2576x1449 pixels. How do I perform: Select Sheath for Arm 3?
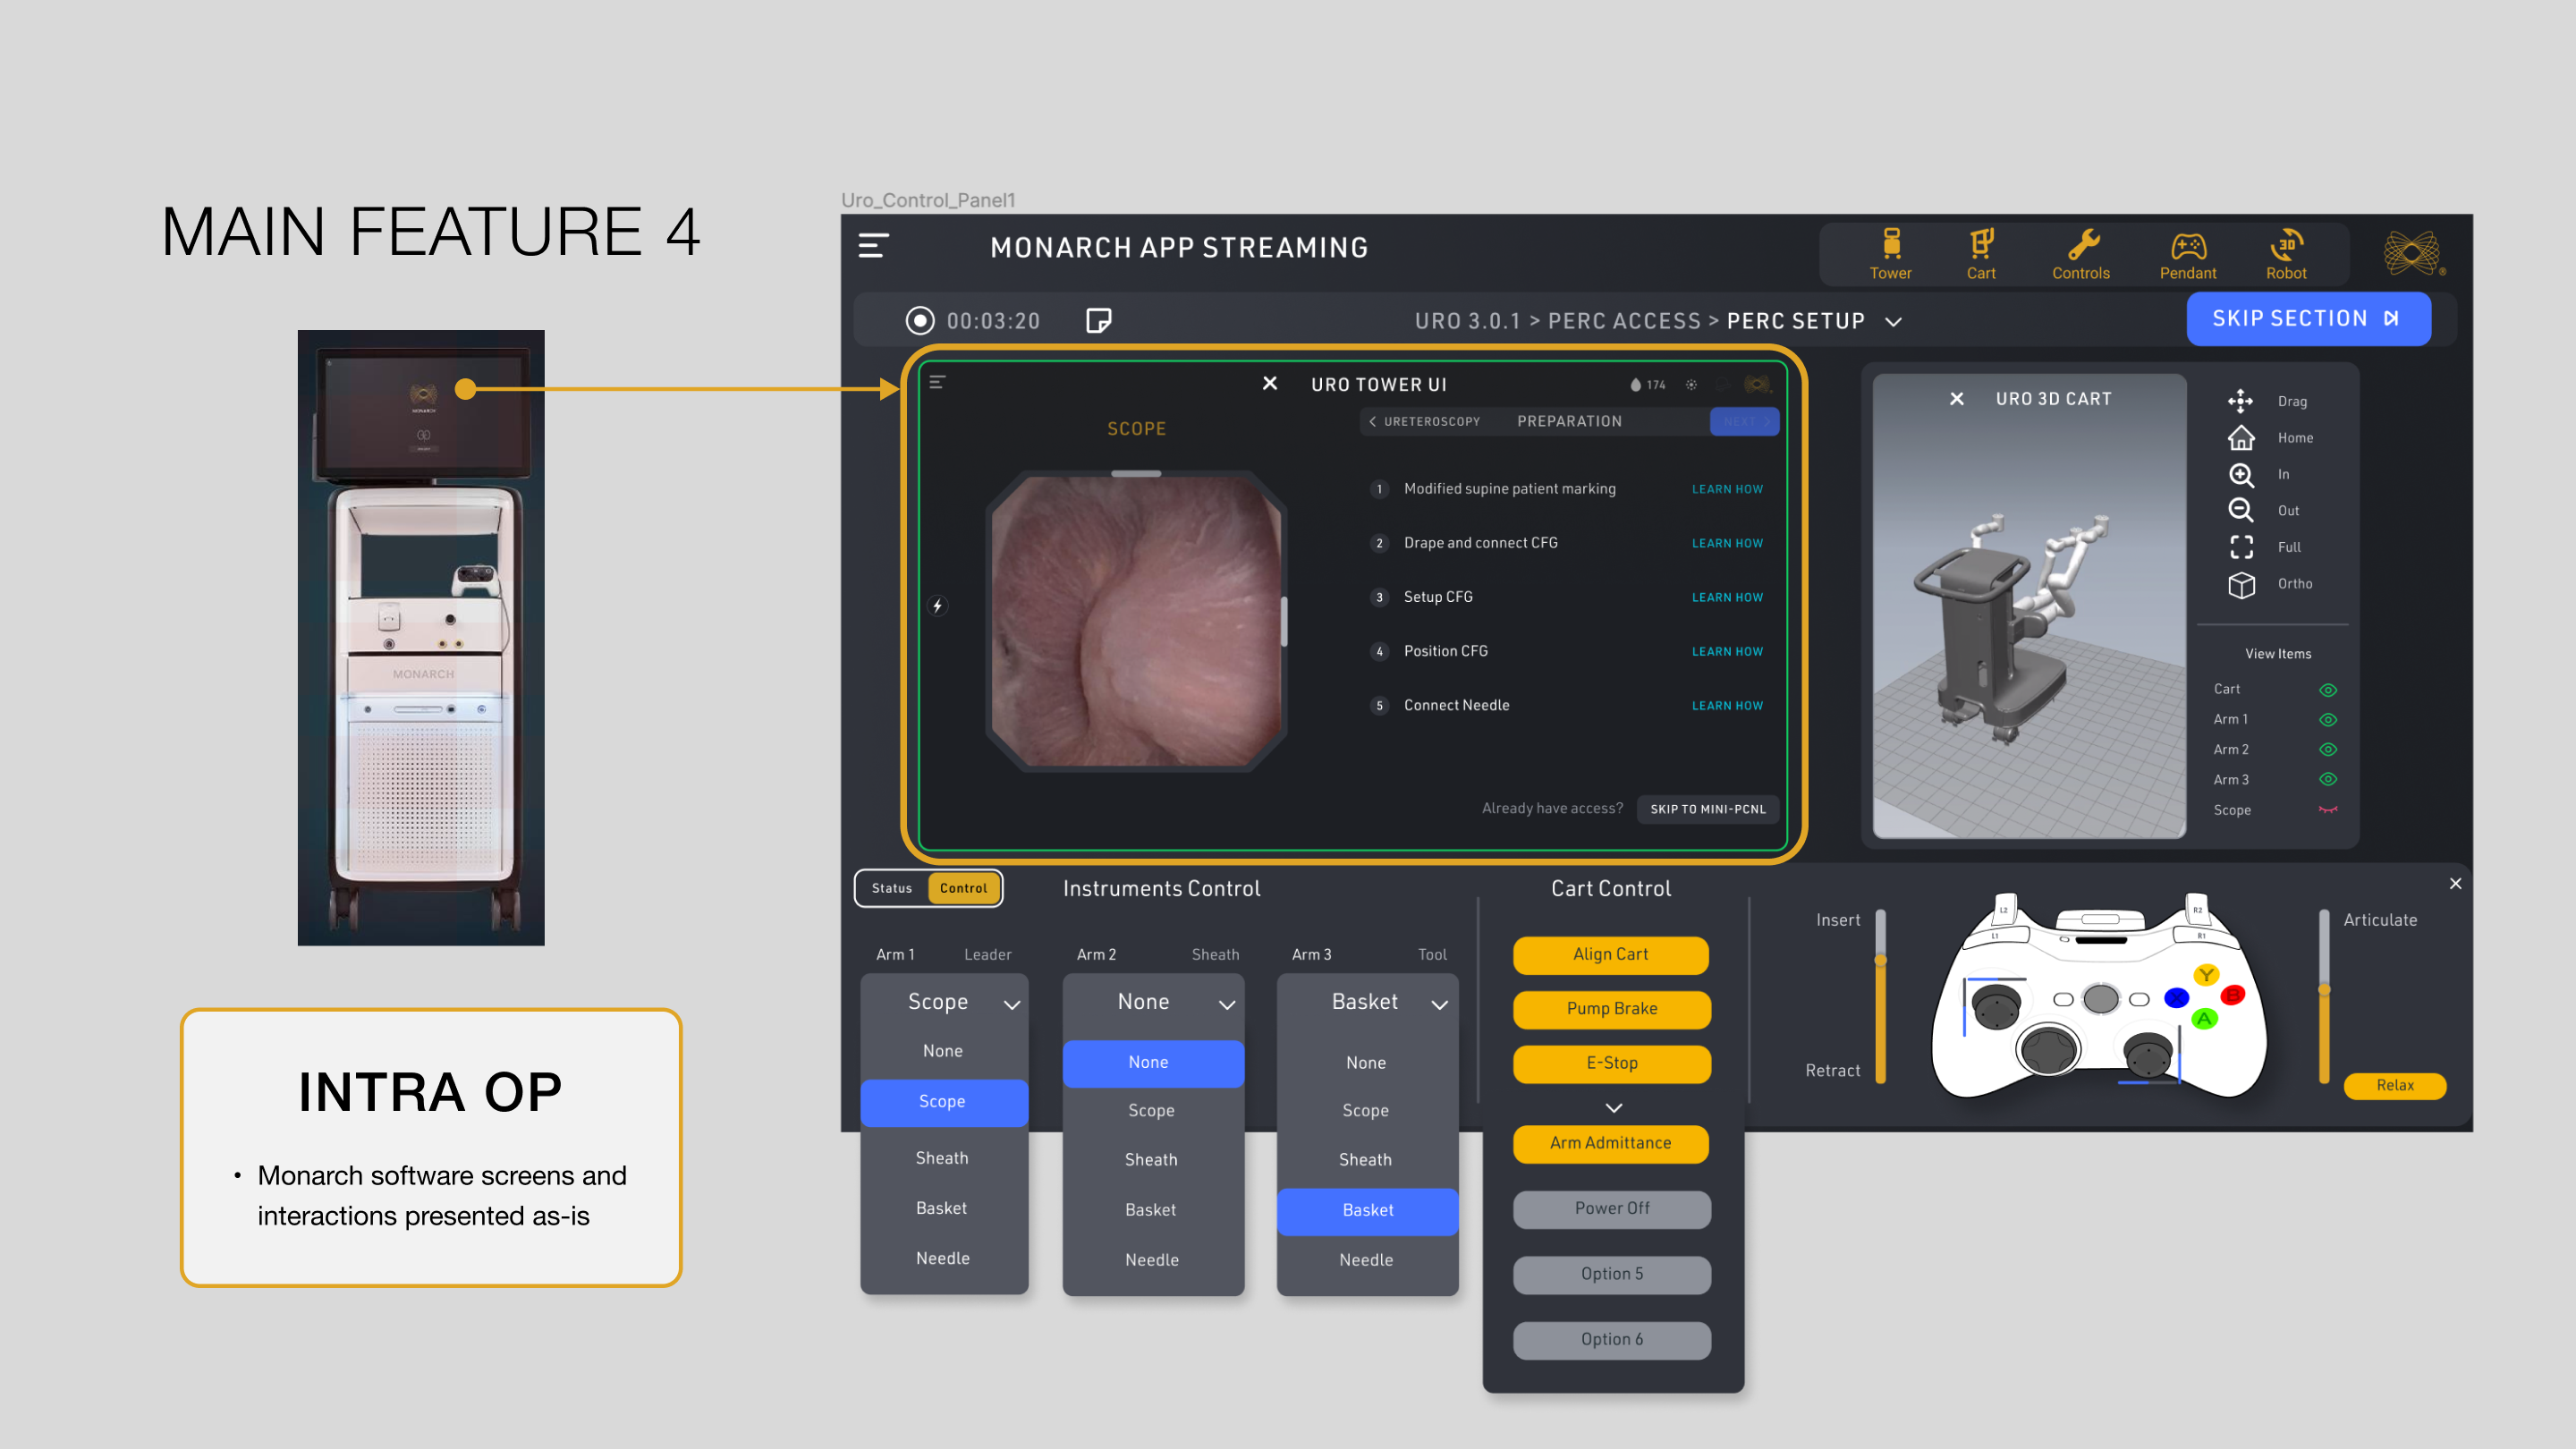1366,1160
